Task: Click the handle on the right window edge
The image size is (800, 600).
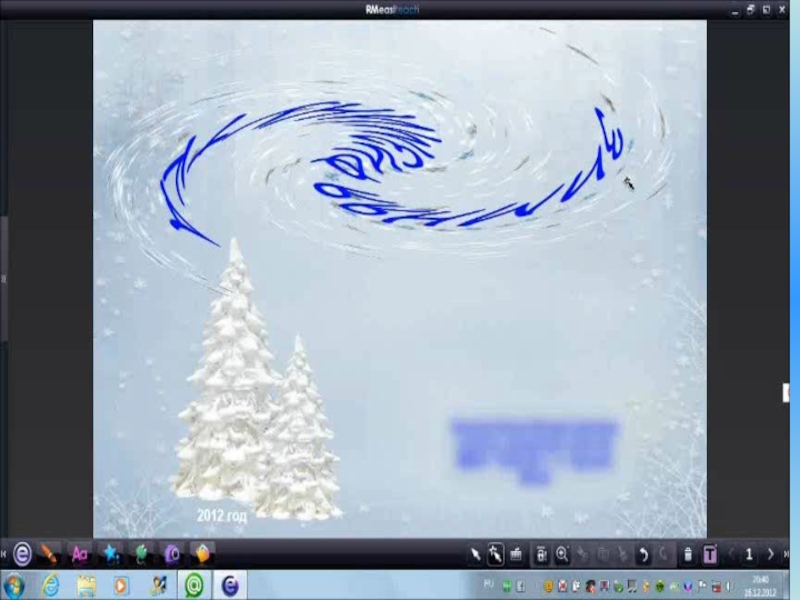Action: pyautogui.click(x=786, y=393)
